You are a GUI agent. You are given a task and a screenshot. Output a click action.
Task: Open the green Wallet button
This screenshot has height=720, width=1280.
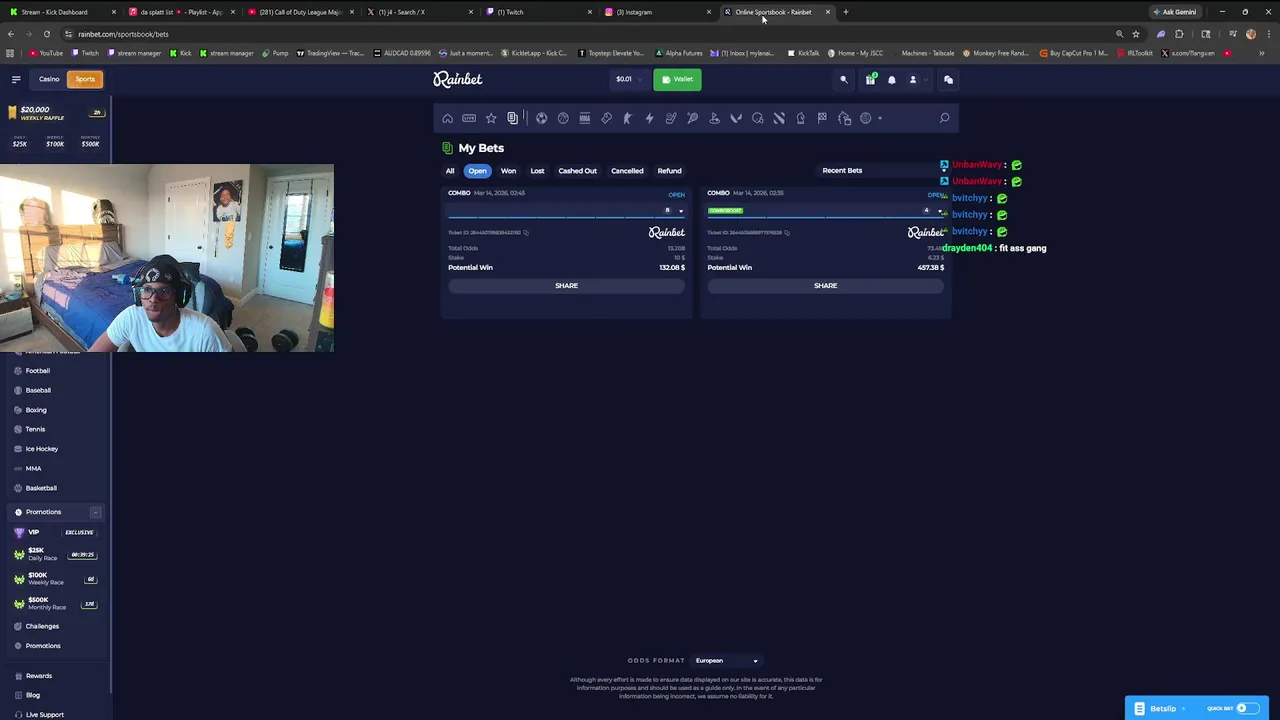pyautogui.click(x=677, y=79)
